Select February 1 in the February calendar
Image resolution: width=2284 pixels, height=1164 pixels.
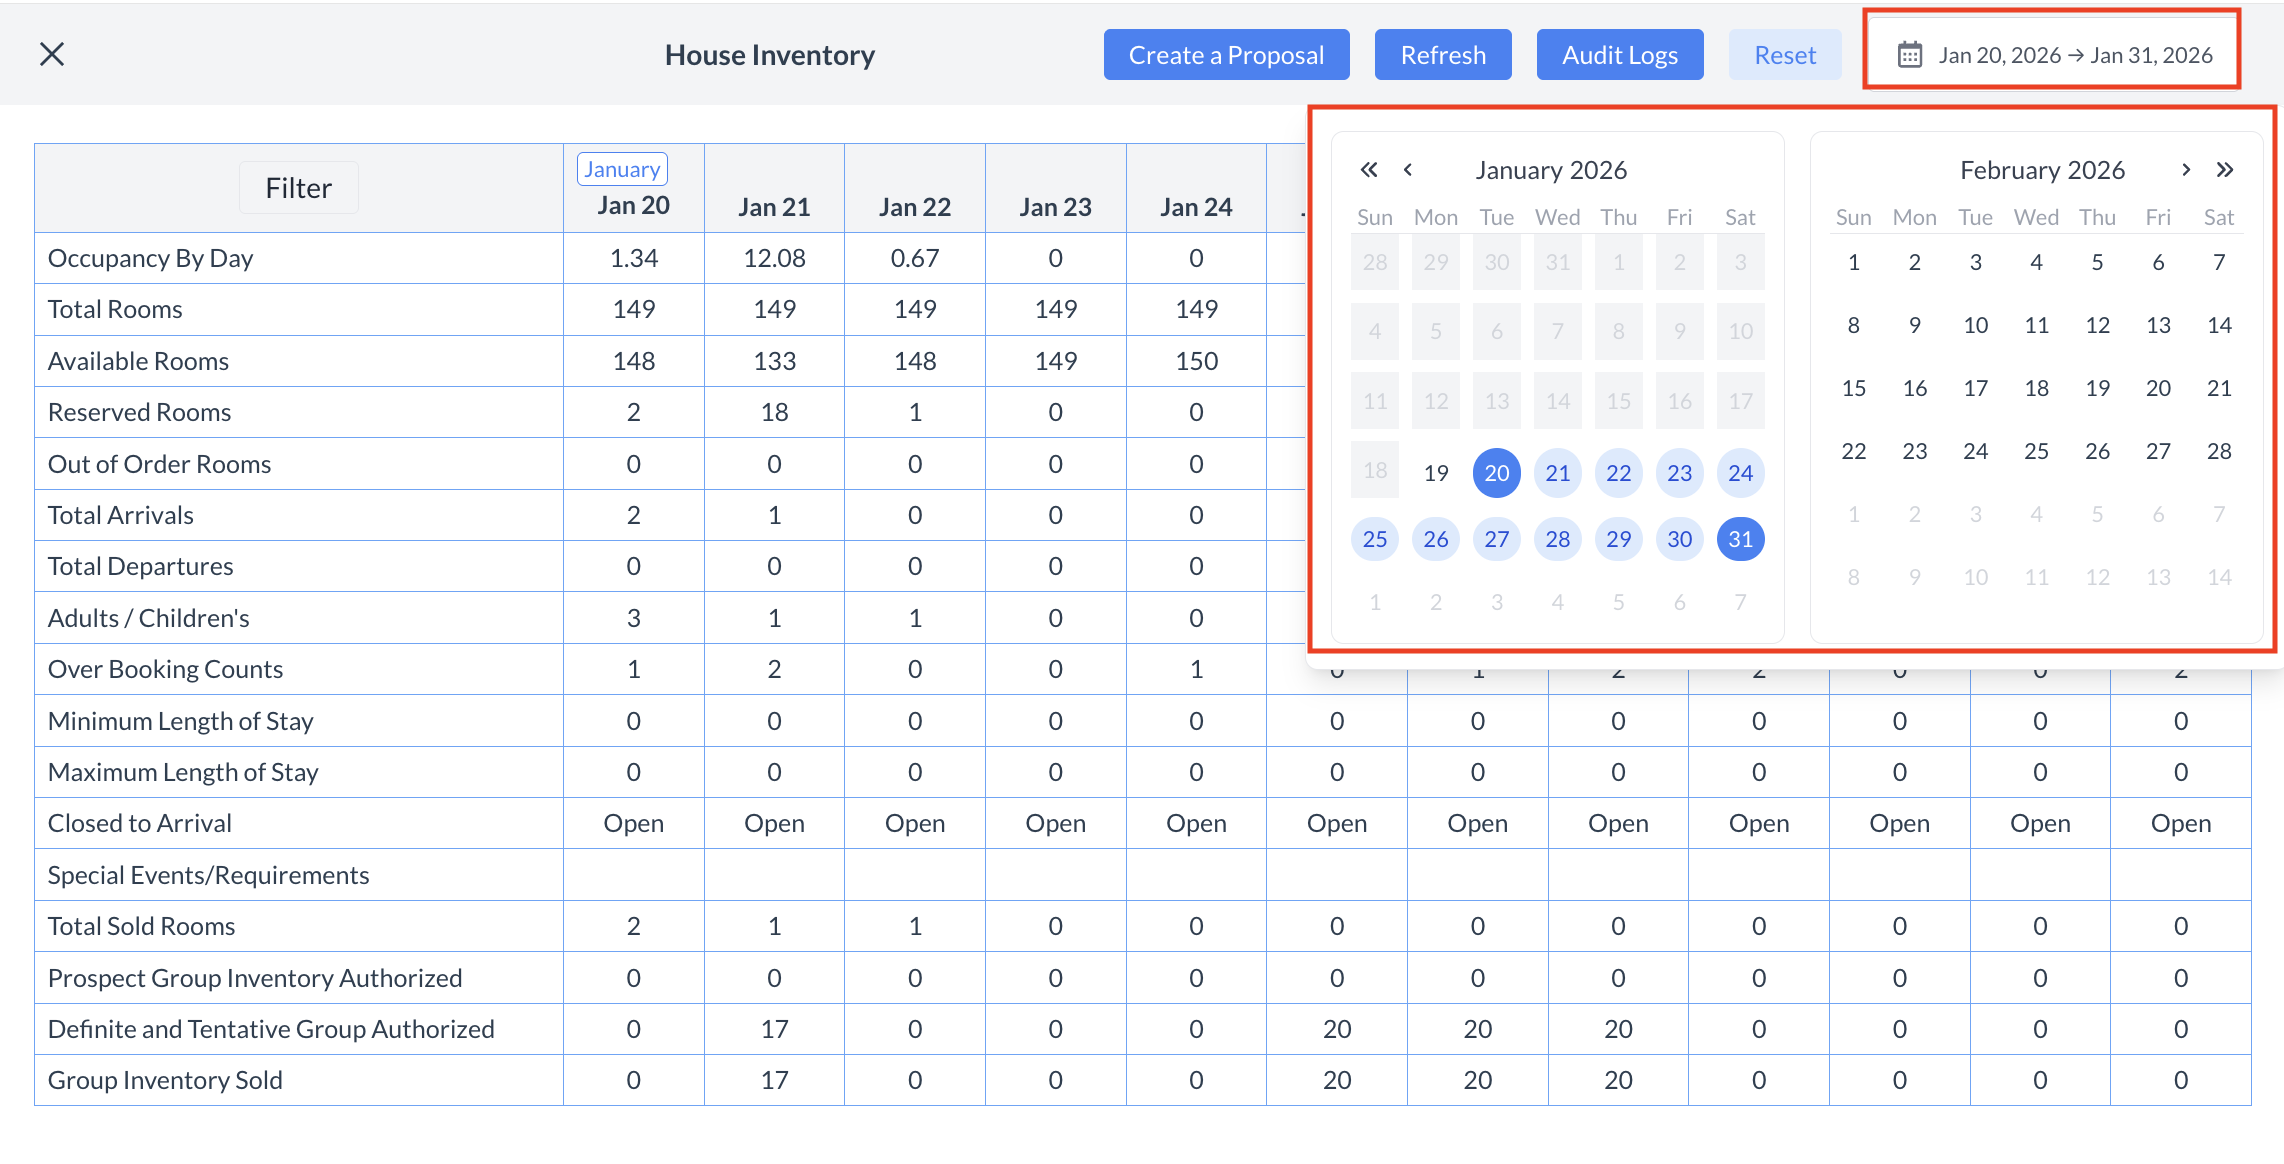point(1853,261)
